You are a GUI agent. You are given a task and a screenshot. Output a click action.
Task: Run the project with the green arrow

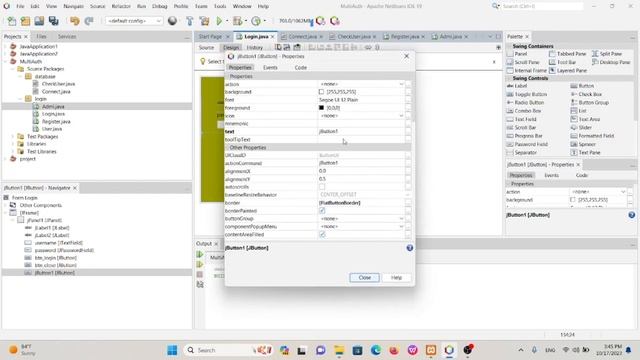coord(219,21)
